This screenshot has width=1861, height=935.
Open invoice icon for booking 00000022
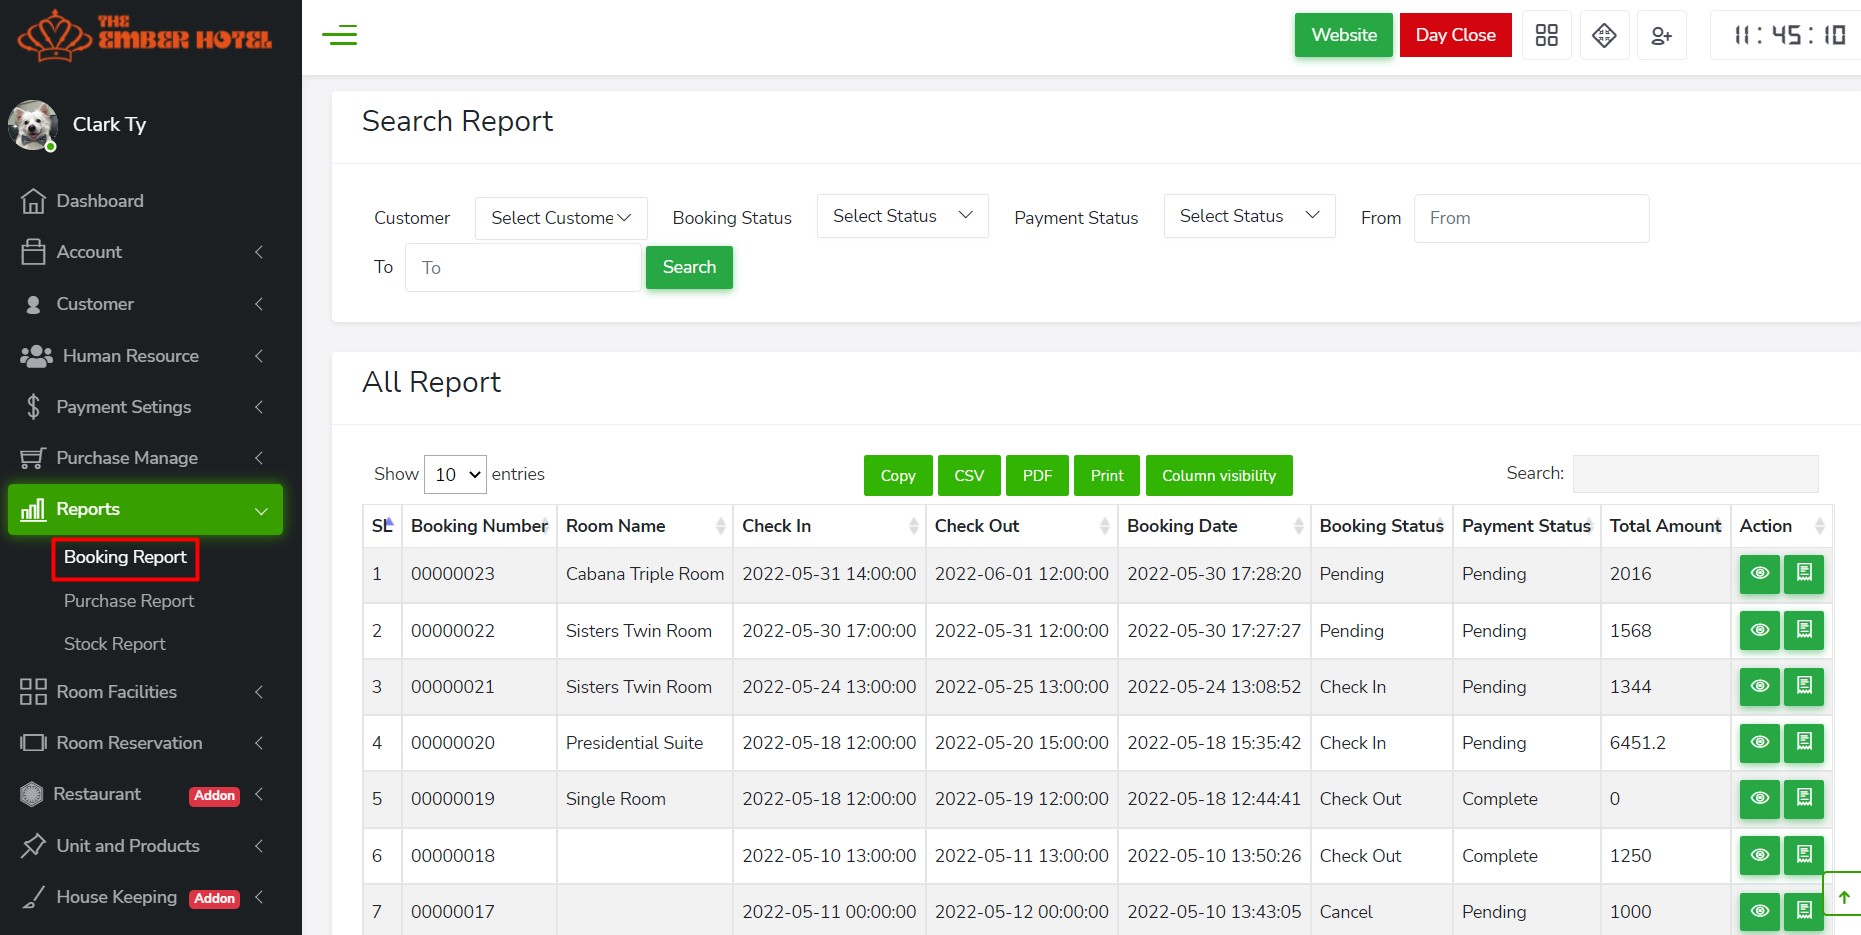coord(1804,630)
